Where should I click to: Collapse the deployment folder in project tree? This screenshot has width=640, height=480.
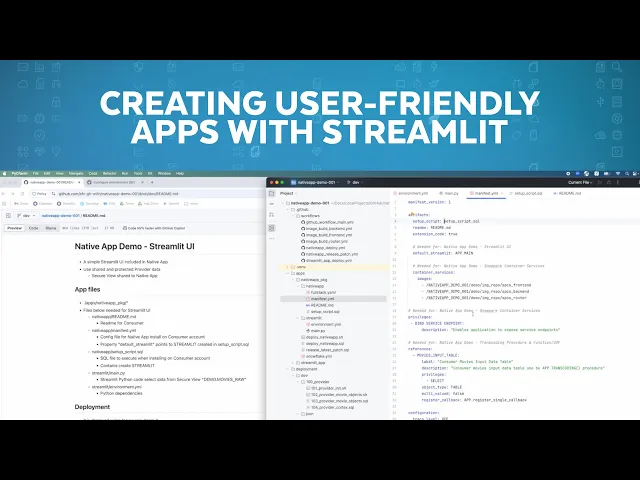(288, 369)
